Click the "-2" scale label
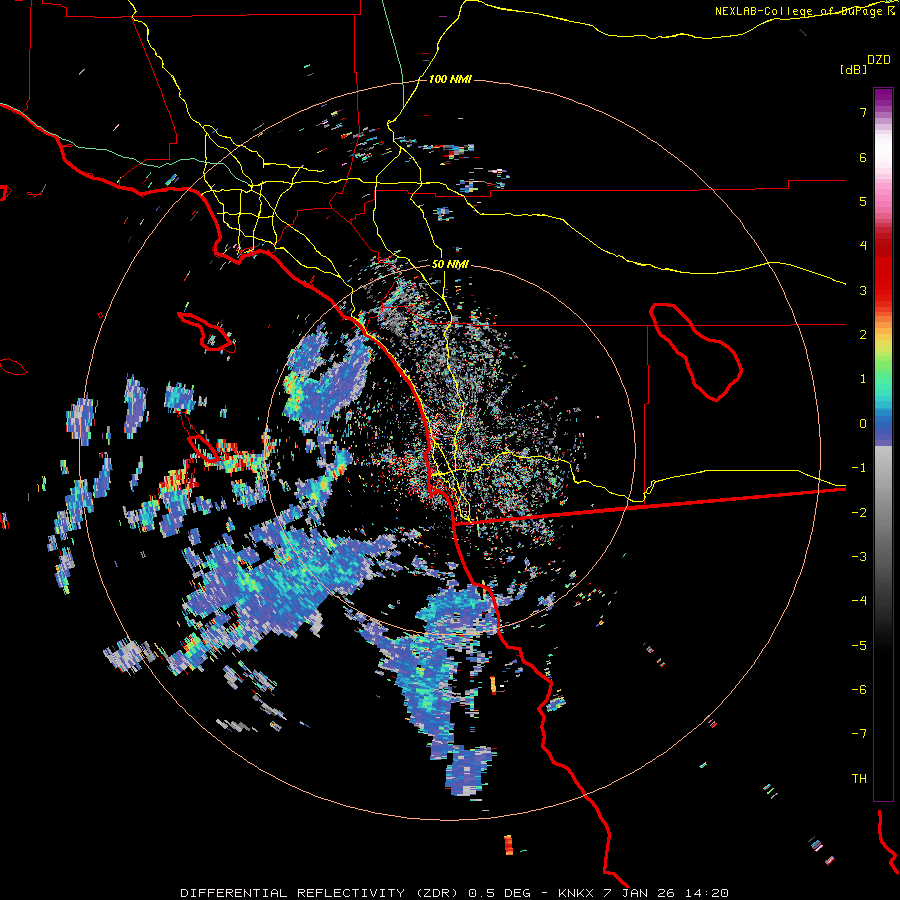The image size is (900, 900). click(859, 513)
